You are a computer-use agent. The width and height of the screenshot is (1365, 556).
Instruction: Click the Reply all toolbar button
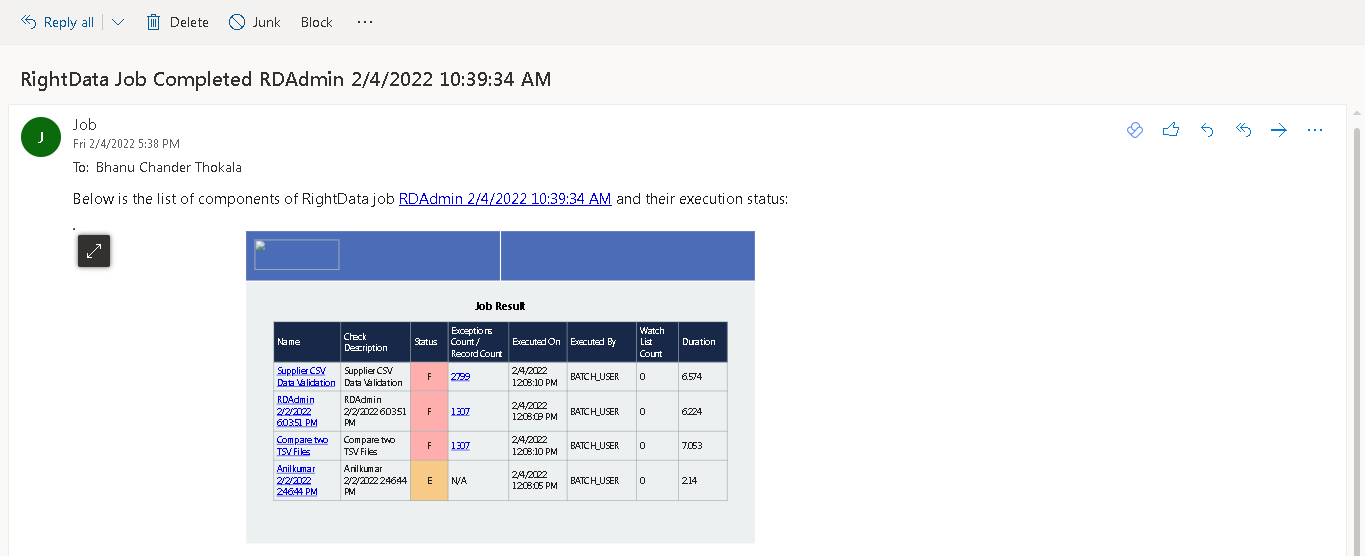pos(57,22)
